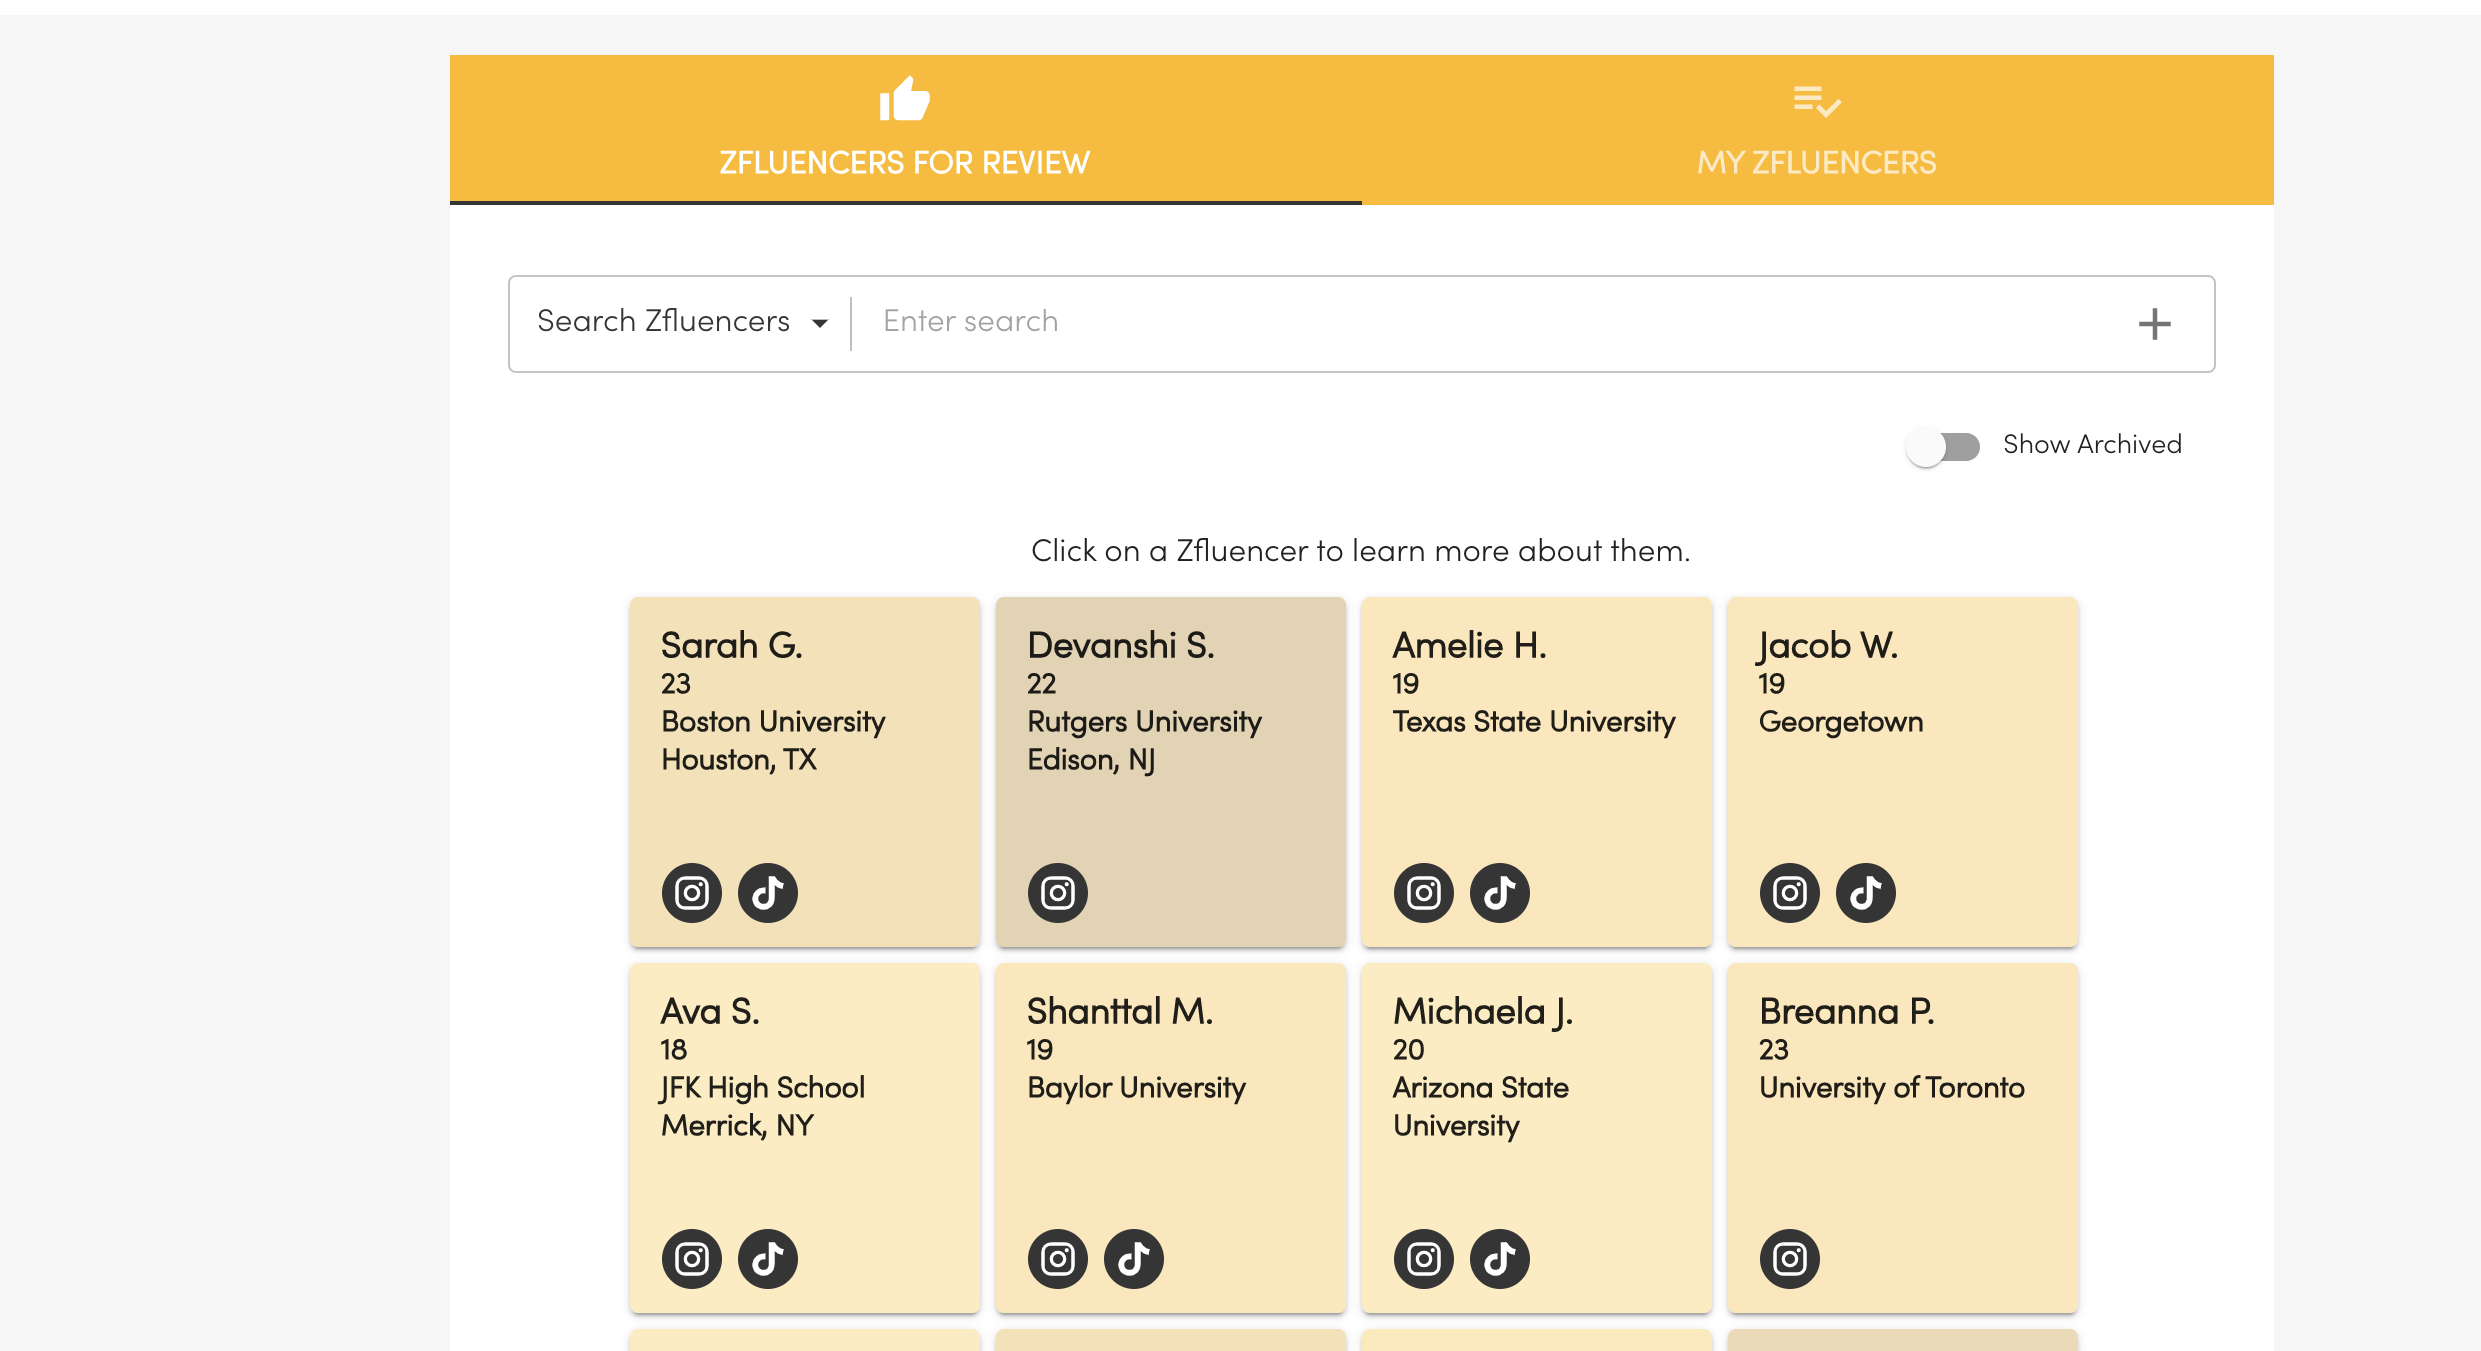Open Shanttal M.'s Instagram icon
The width and height of the screenshot is (2481, 1351).
tap(1058, 1258)
